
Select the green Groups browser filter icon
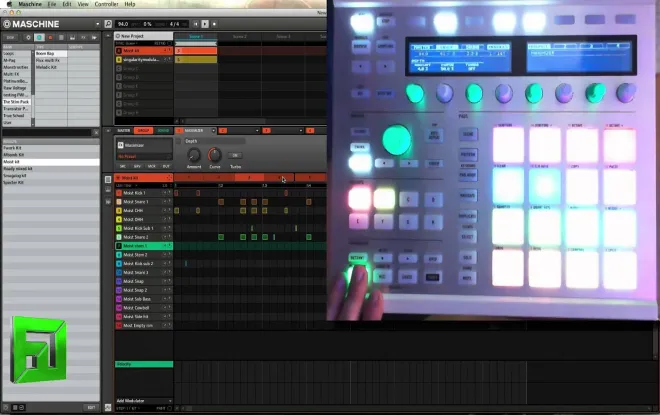(39, 37)
